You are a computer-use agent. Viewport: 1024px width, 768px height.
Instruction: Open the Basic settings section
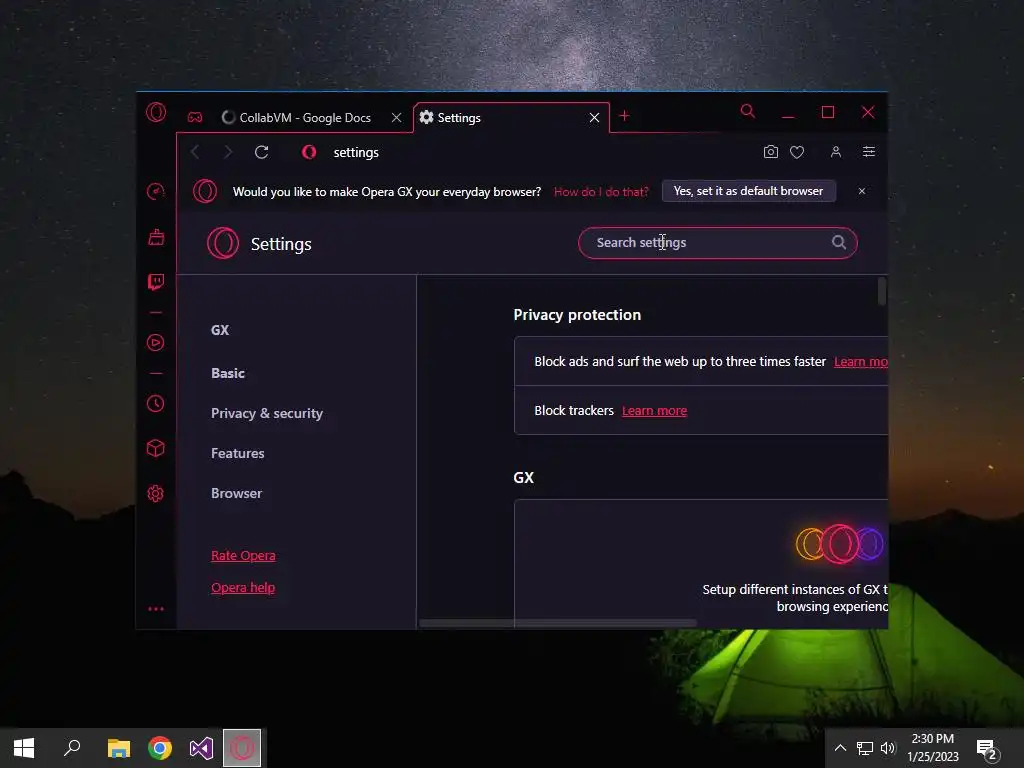pyautogui.click(x=228, y=373)
